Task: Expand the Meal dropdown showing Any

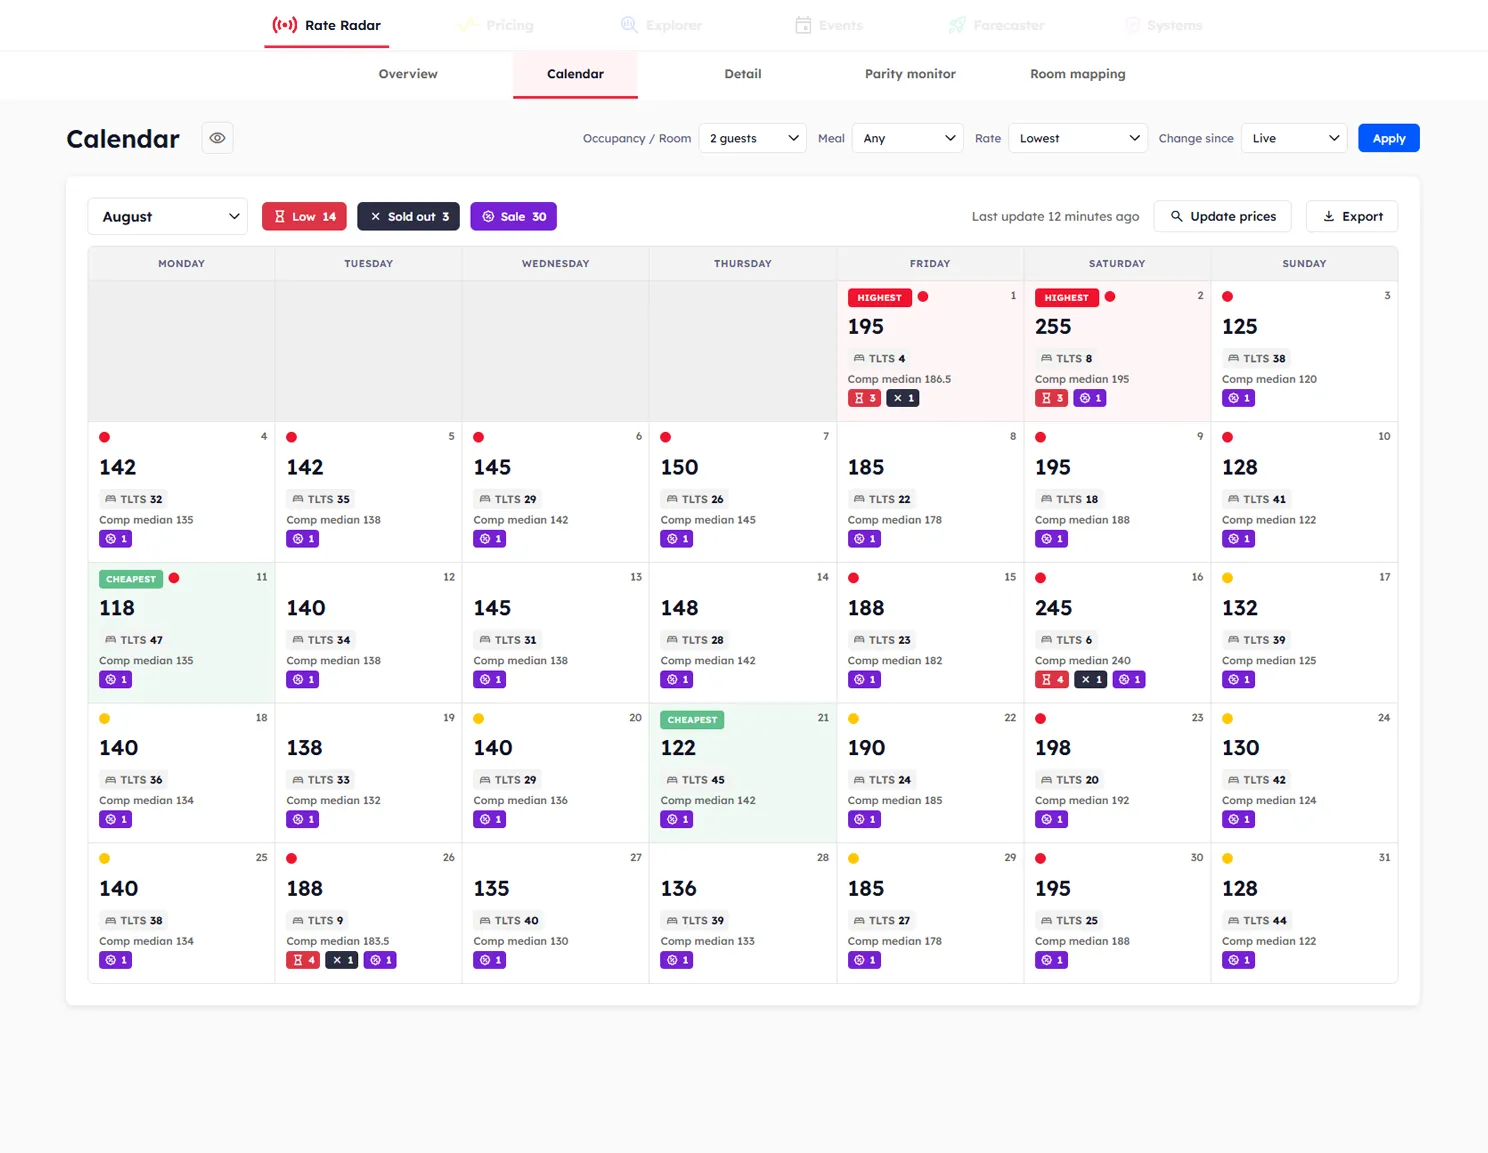Action: coord(907,138)
